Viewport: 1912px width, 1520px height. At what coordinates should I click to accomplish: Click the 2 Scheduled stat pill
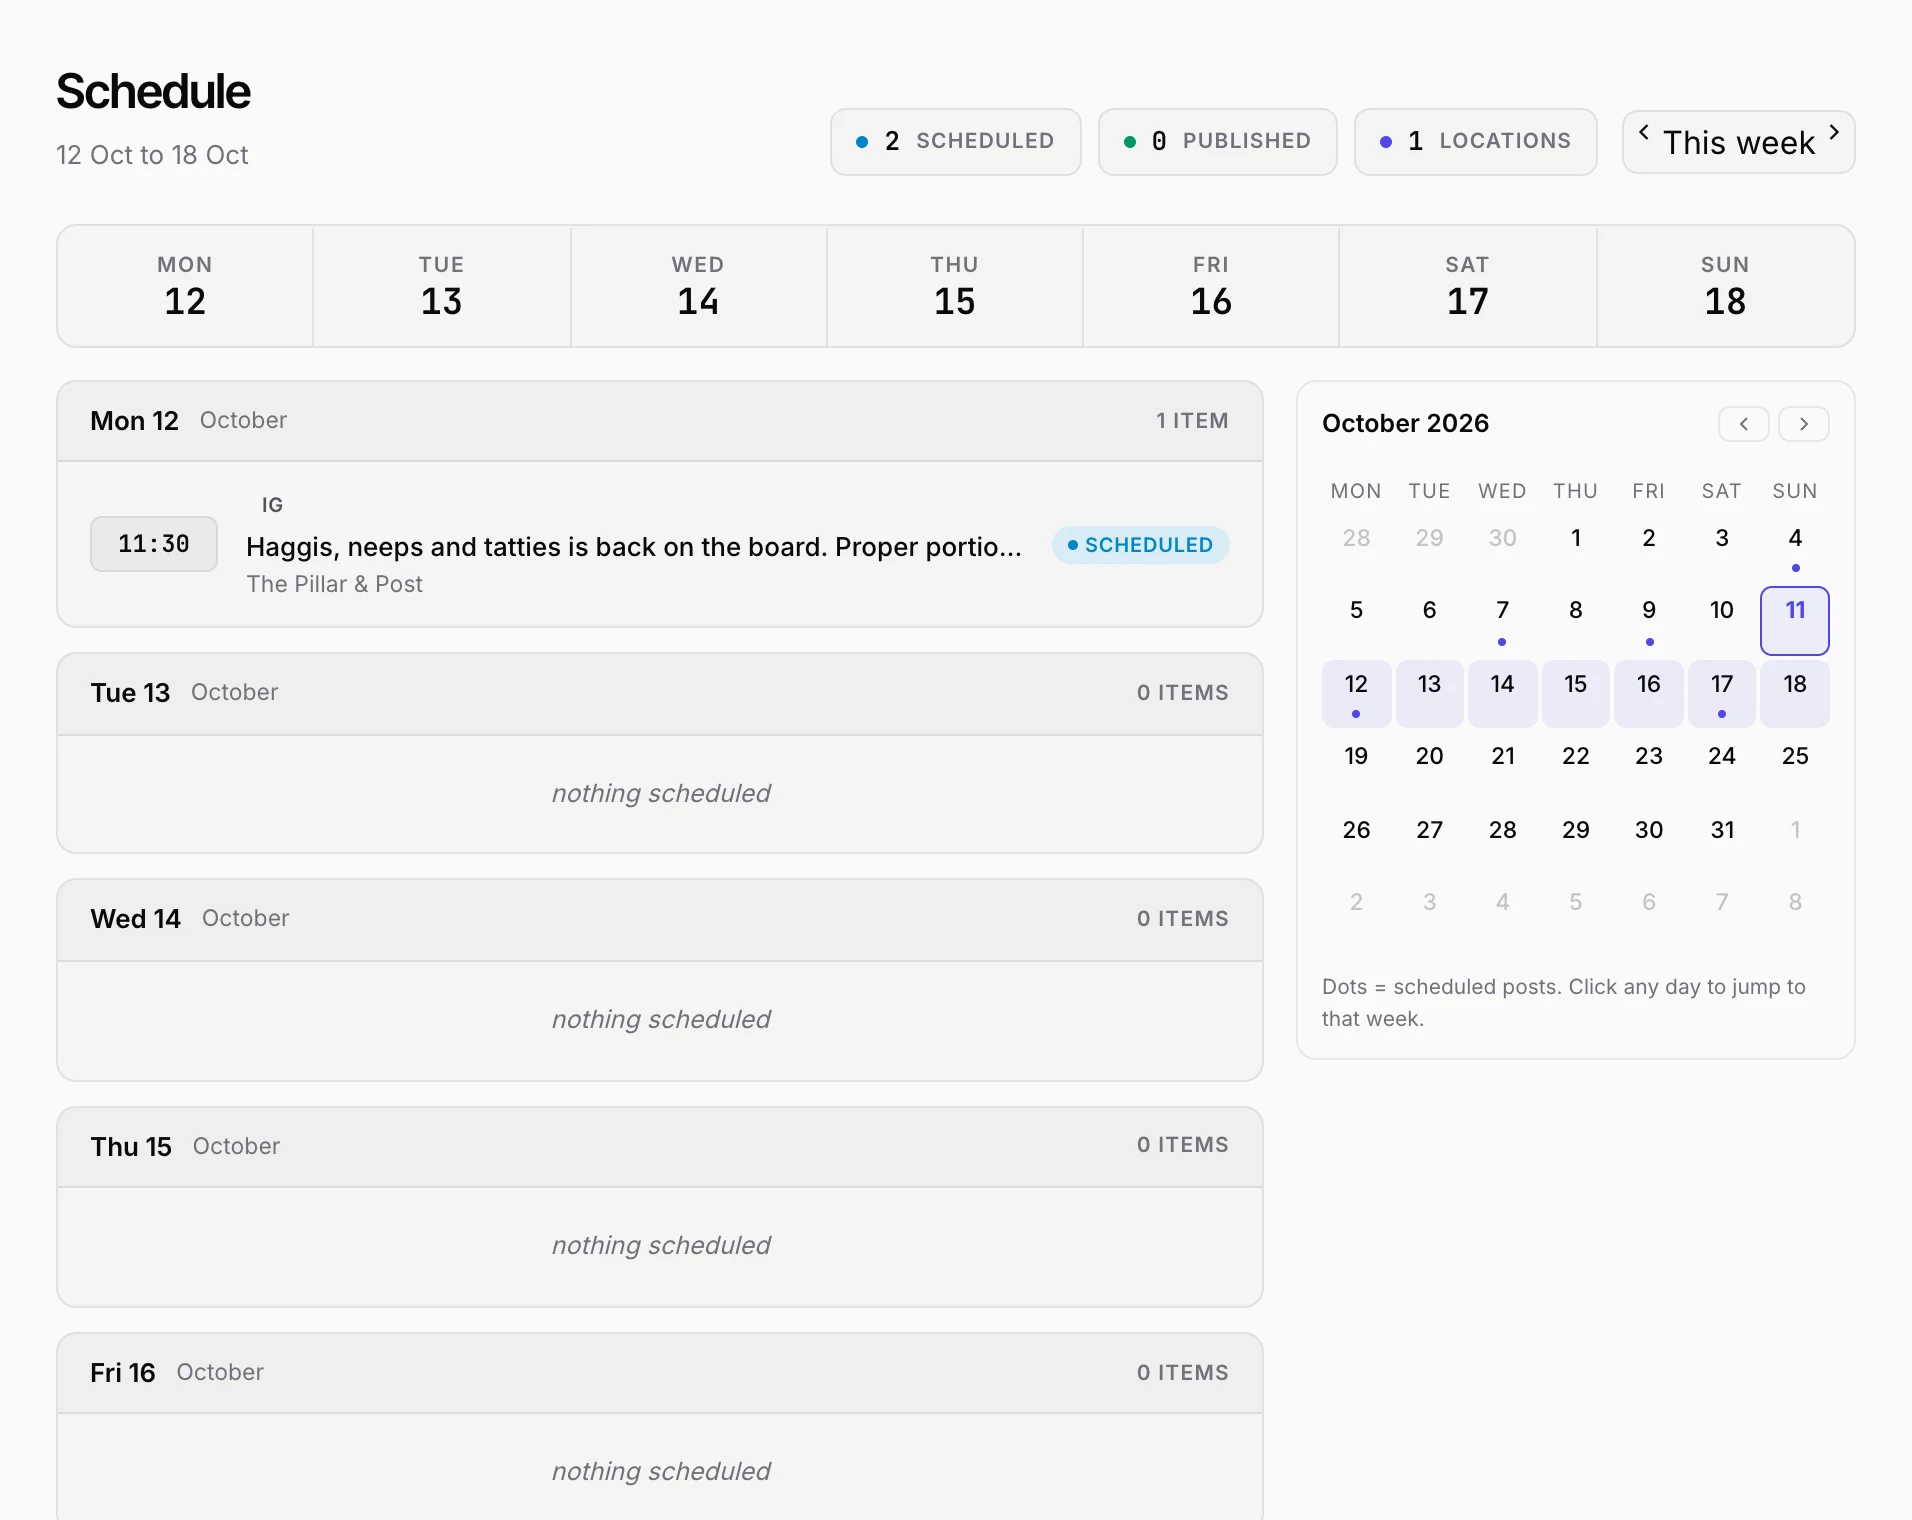955,142
